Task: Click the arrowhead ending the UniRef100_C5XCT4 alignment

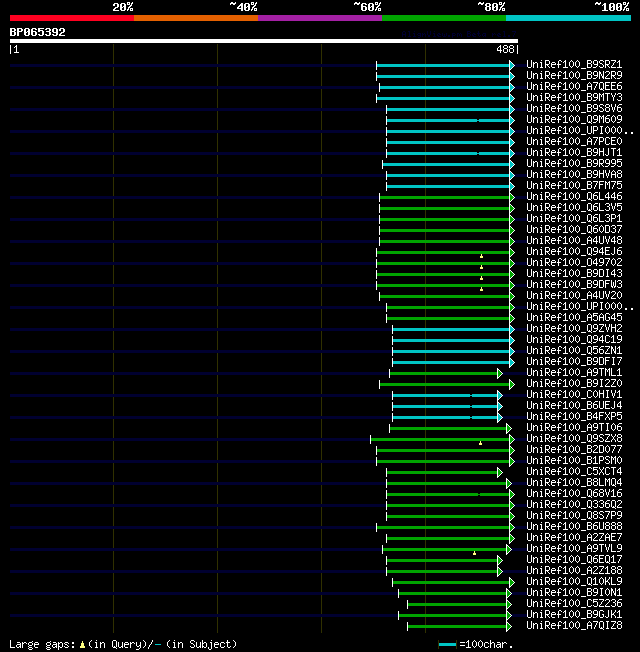Action: 500,472
